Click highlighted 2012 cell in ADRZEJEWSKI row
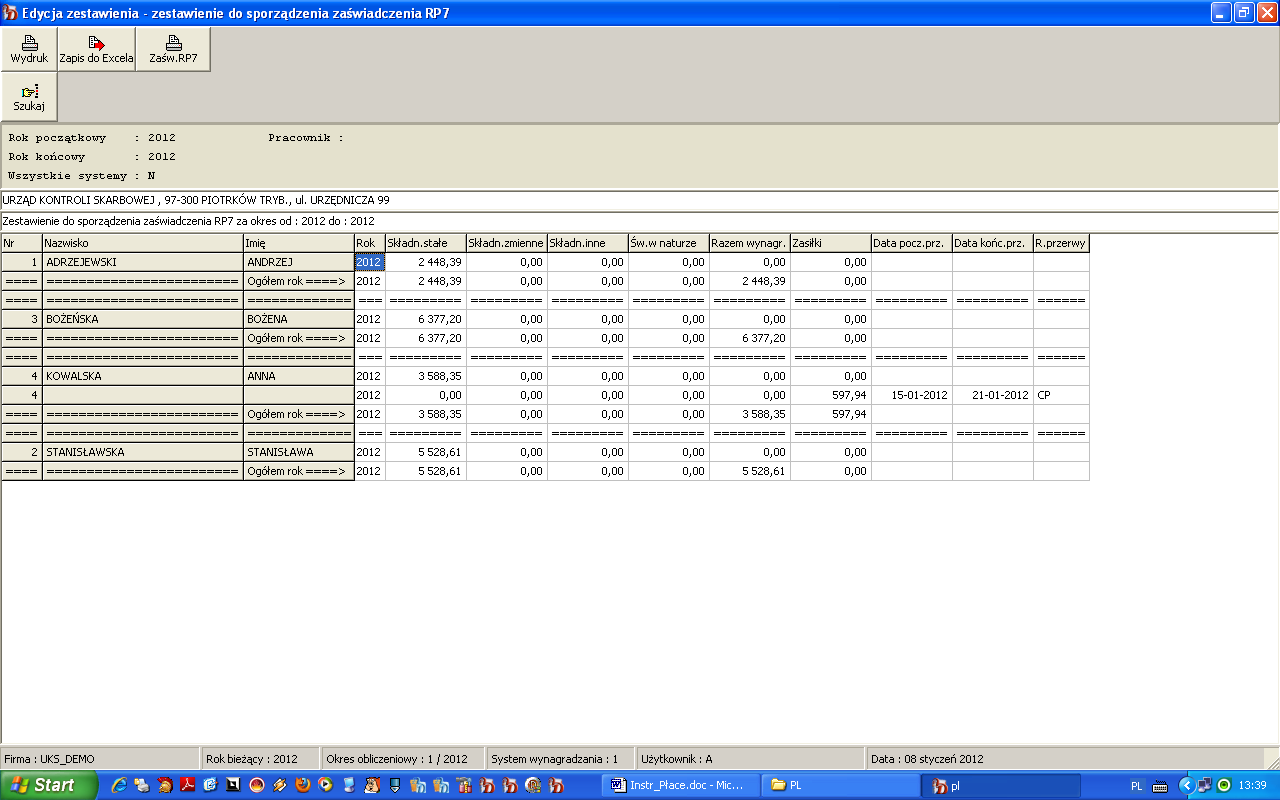The height and width of the screenshot is (800, 1280). [x=370, y=262]
